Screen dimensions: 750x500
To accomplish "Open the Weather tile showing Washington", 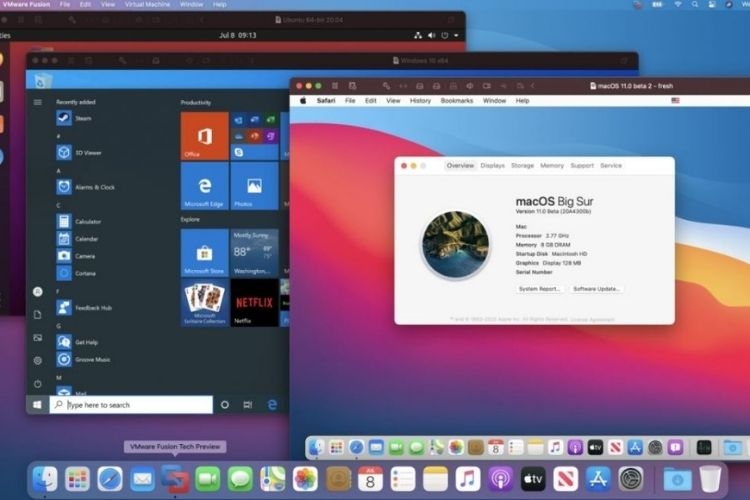I will 254,253.
